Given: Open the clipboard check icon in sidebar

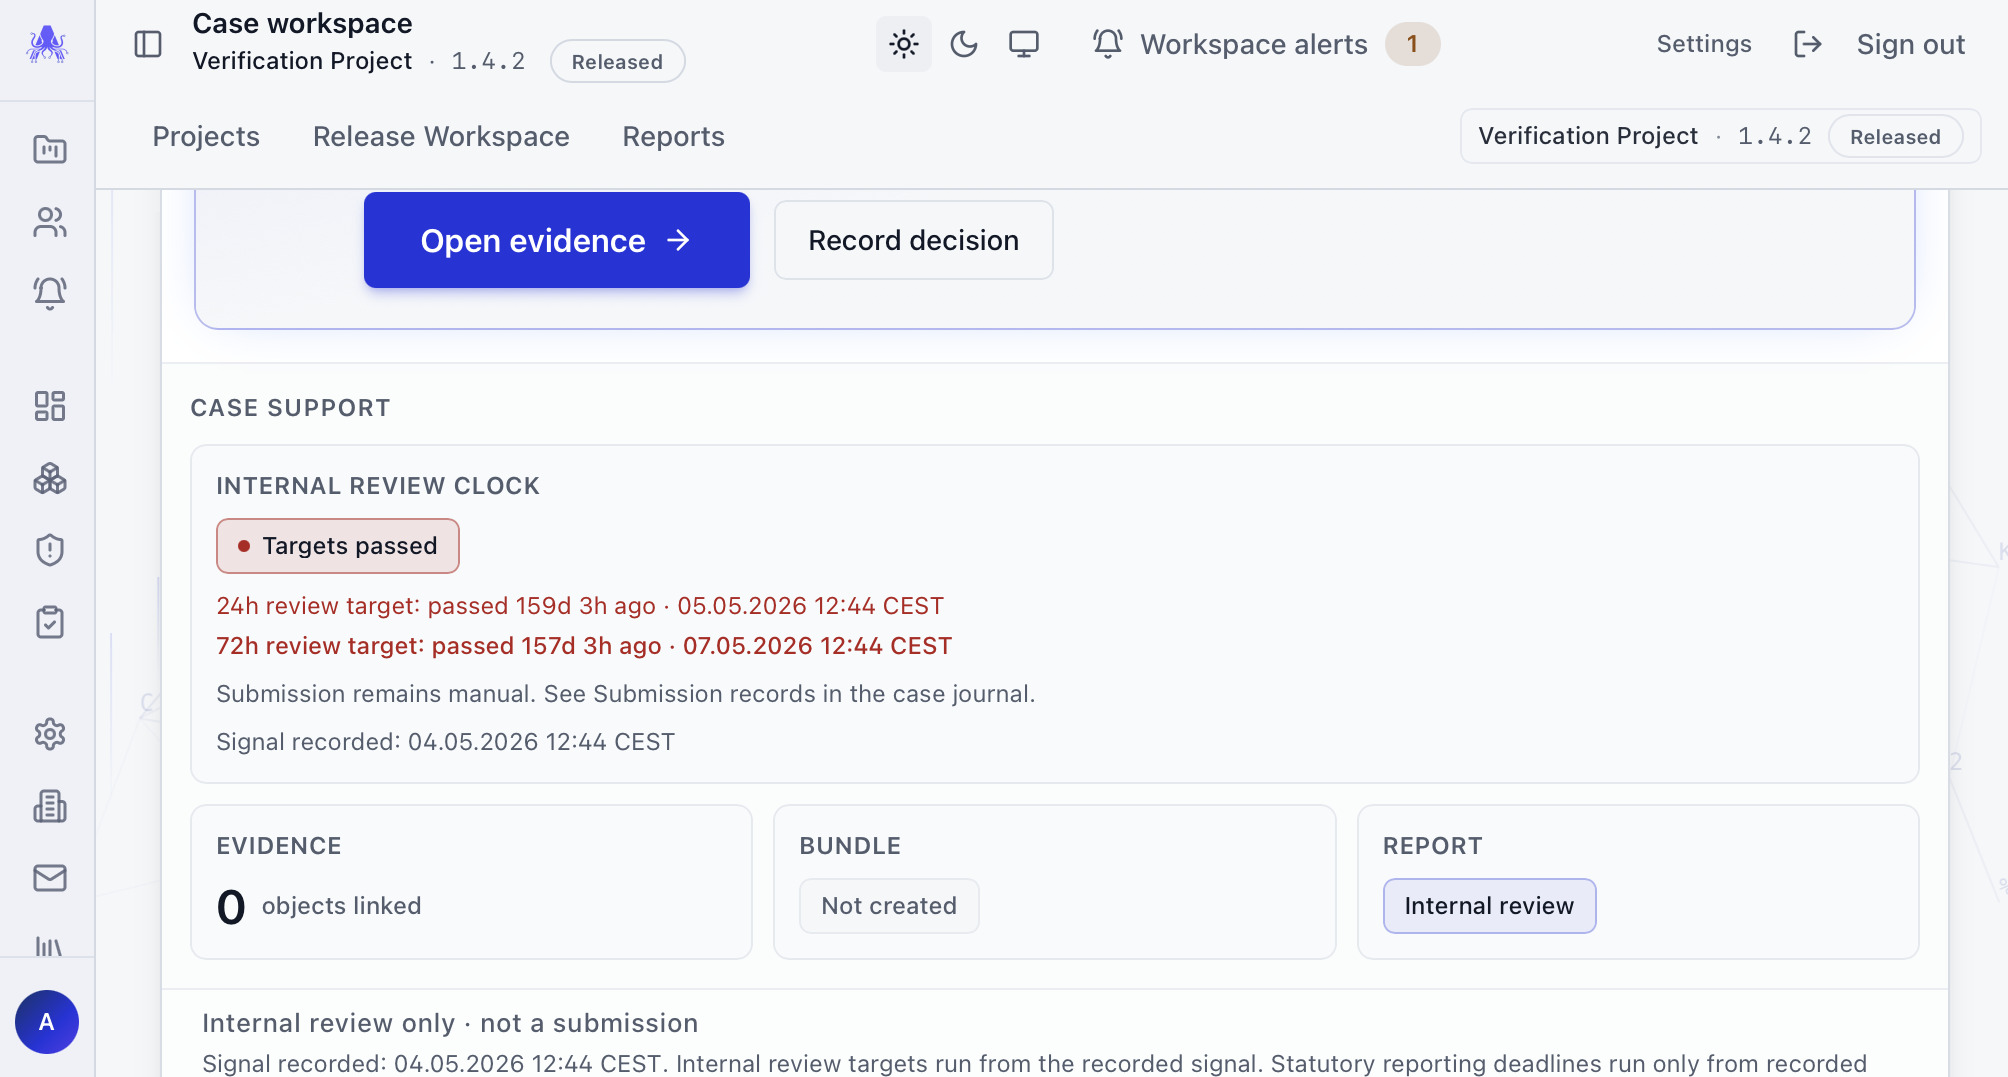Looking at the screenshot, I should [49, 622].
